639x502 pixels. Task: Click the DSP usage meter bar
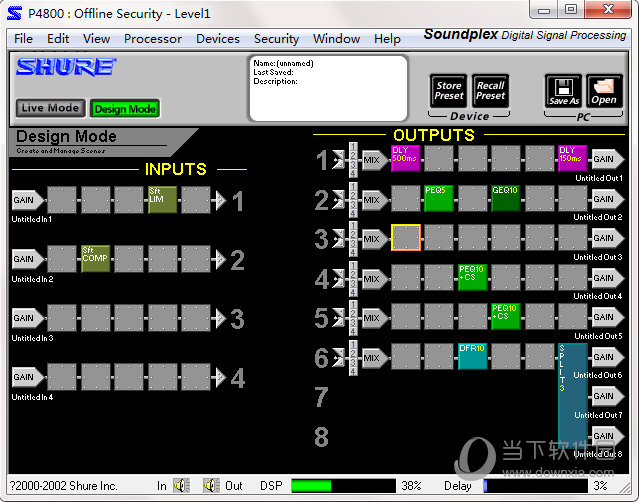[344, 486]
